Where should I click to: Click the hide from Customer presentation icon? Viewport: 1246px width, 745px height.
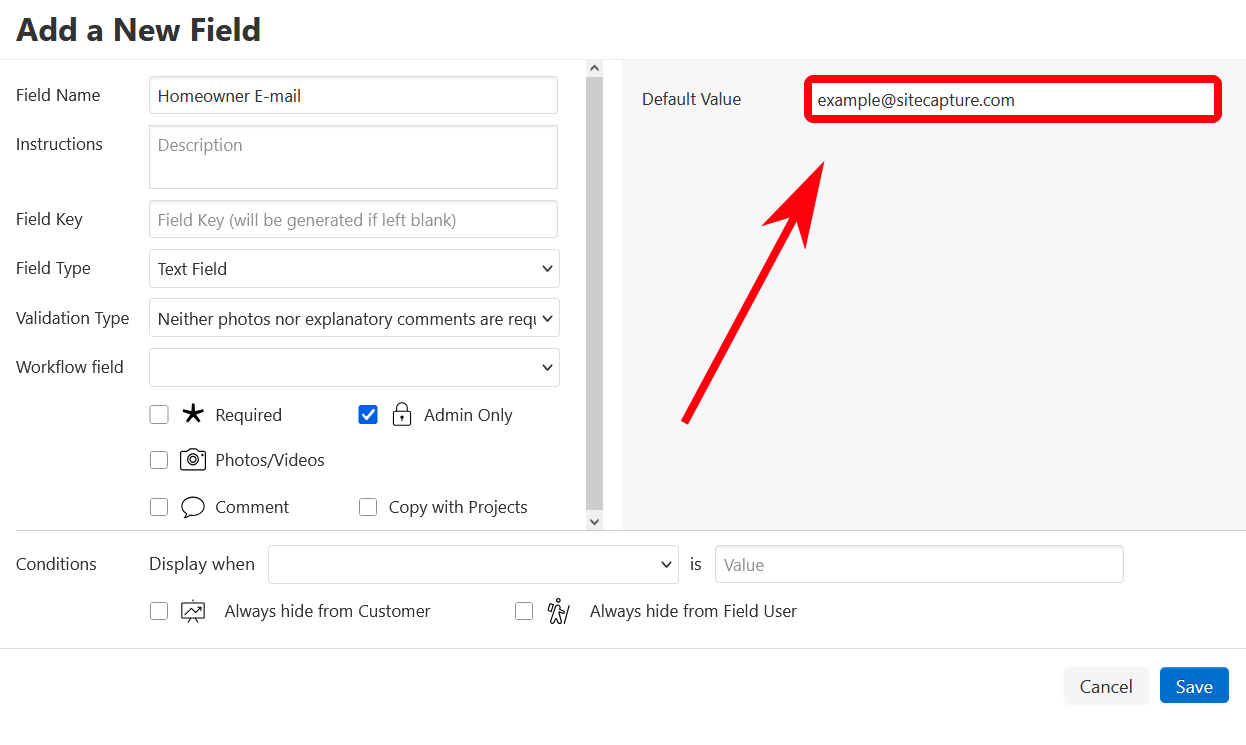(x=192, y=611)
